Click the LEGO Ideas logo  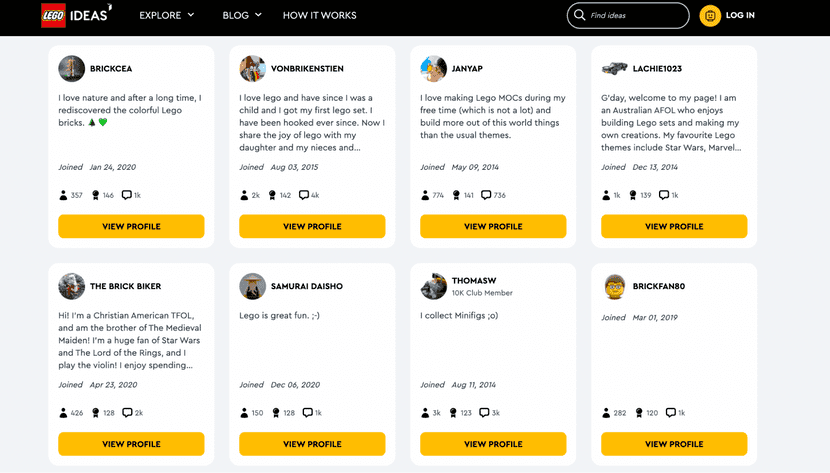pos(76,15)
